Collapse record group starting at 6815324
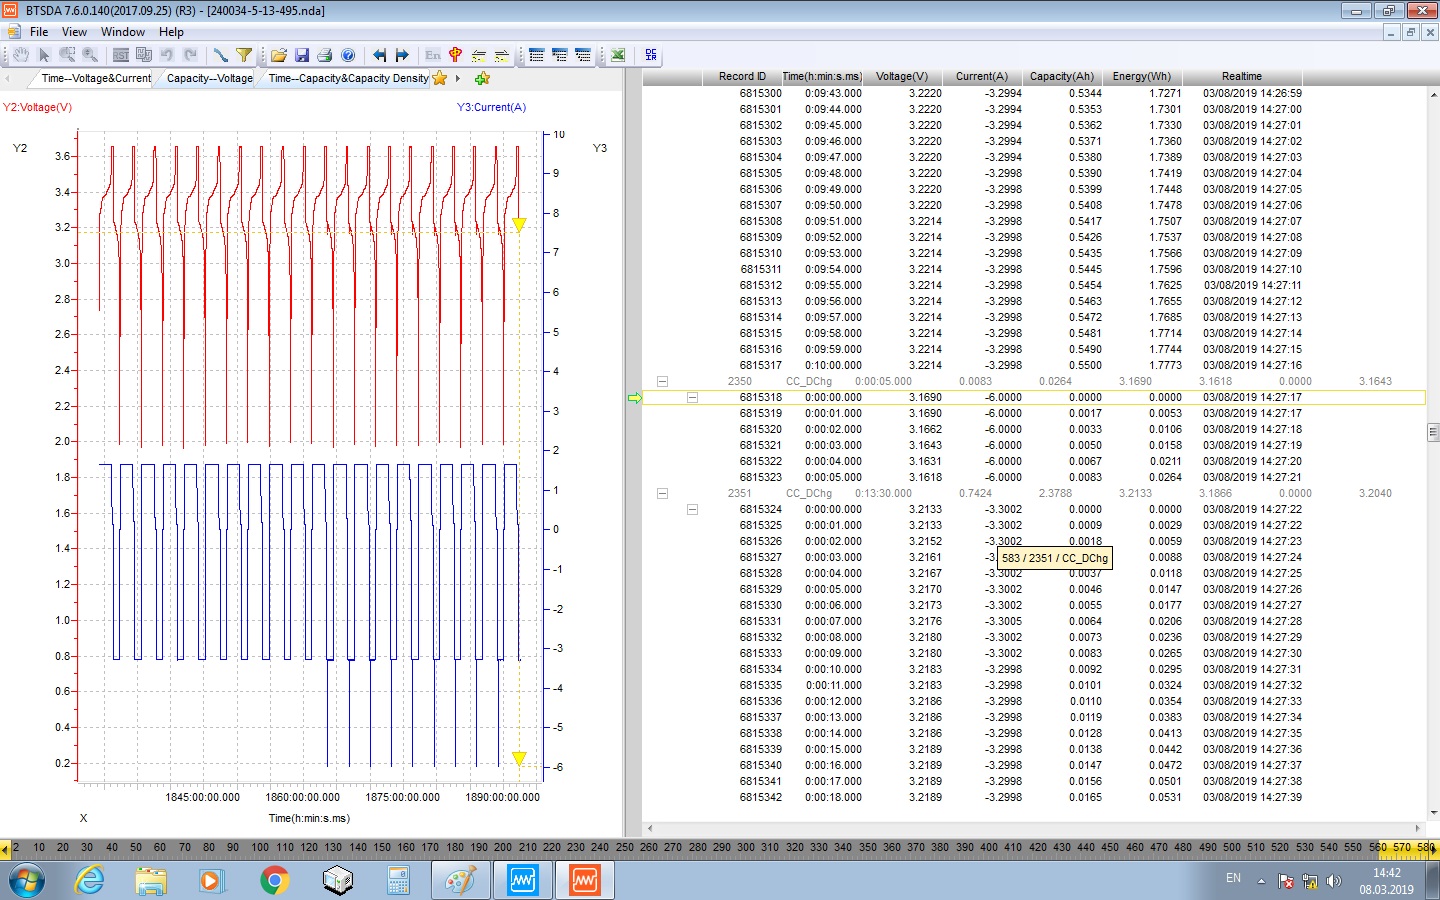The height and width of the screenshot is (900, 1440). point(692,509)
